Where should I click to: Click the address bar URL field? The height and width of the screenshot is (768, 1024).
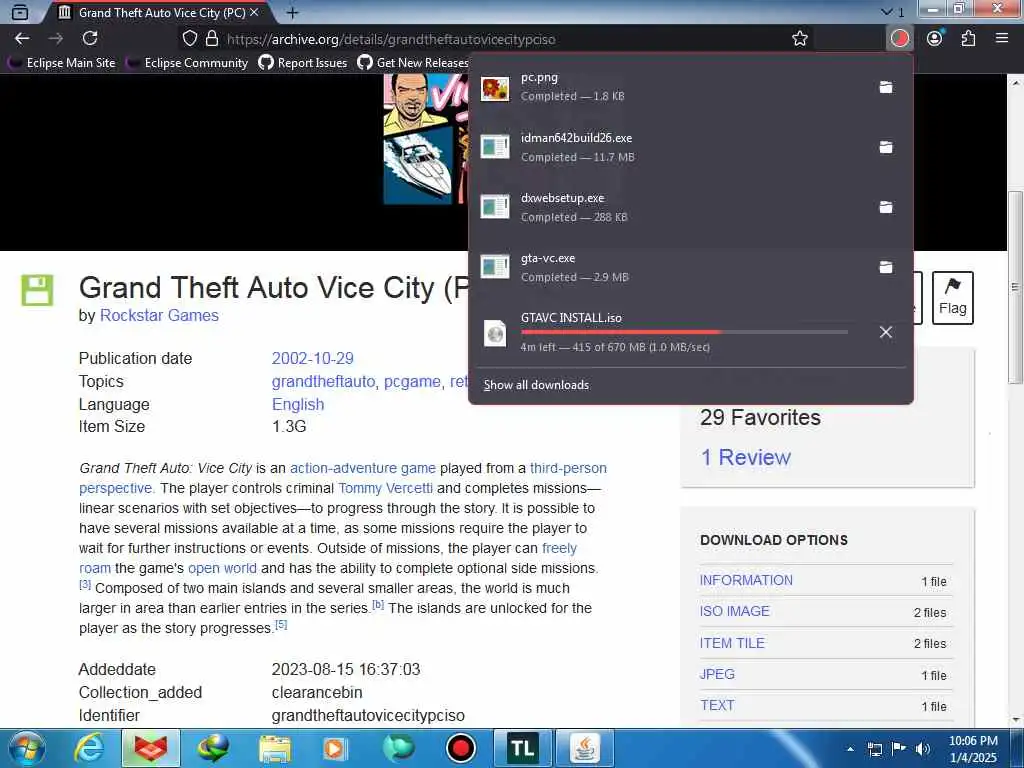pos(490,39)
